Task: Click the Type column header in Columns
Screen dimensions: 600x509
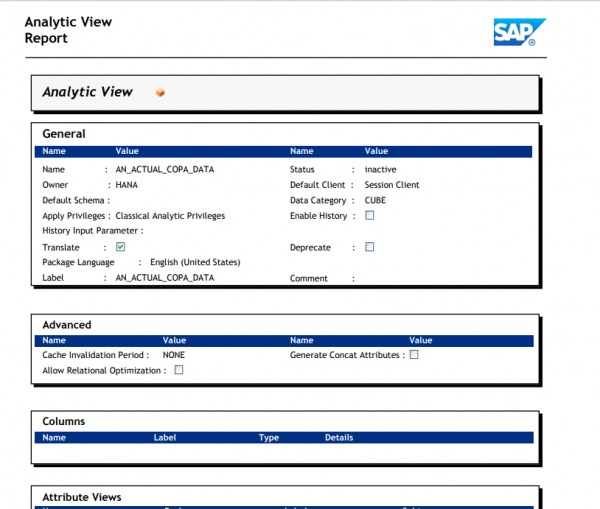Action: coord(269,438)
